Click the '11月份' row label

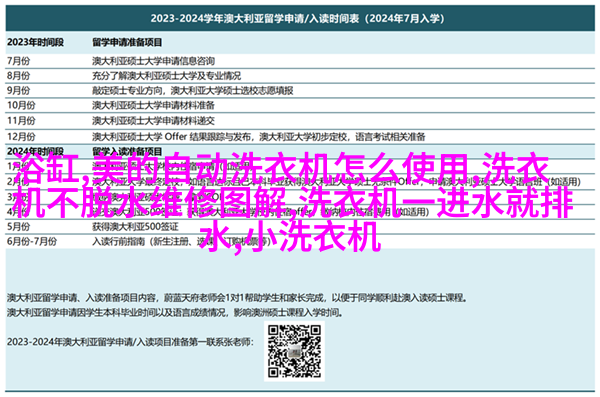[x=21, y=121]
